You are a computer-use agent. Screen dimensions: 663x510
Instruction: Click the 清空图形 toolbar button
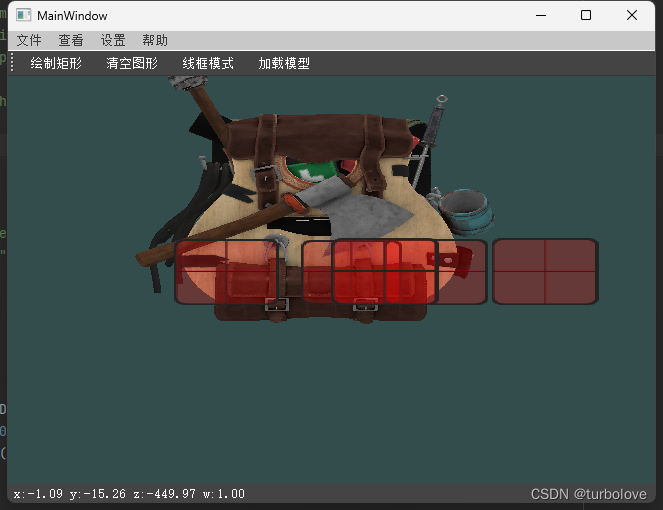(132, 63)
